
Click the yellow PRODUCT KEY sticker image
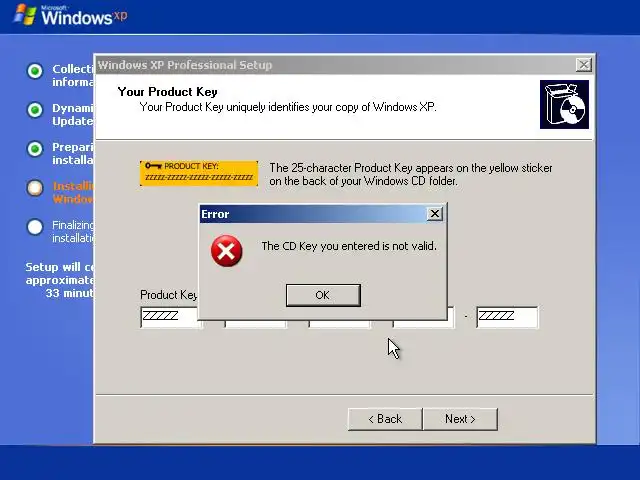(x=199, y=173)
